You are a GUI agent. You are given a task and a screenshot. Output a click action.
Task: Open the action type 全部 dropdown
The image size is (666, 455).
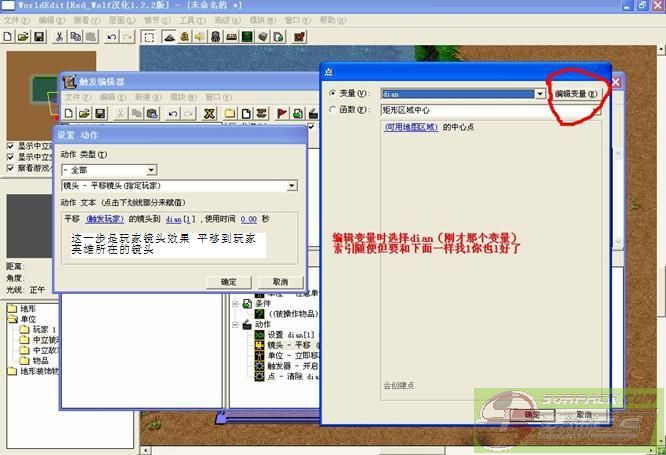[x=151, y=170]
